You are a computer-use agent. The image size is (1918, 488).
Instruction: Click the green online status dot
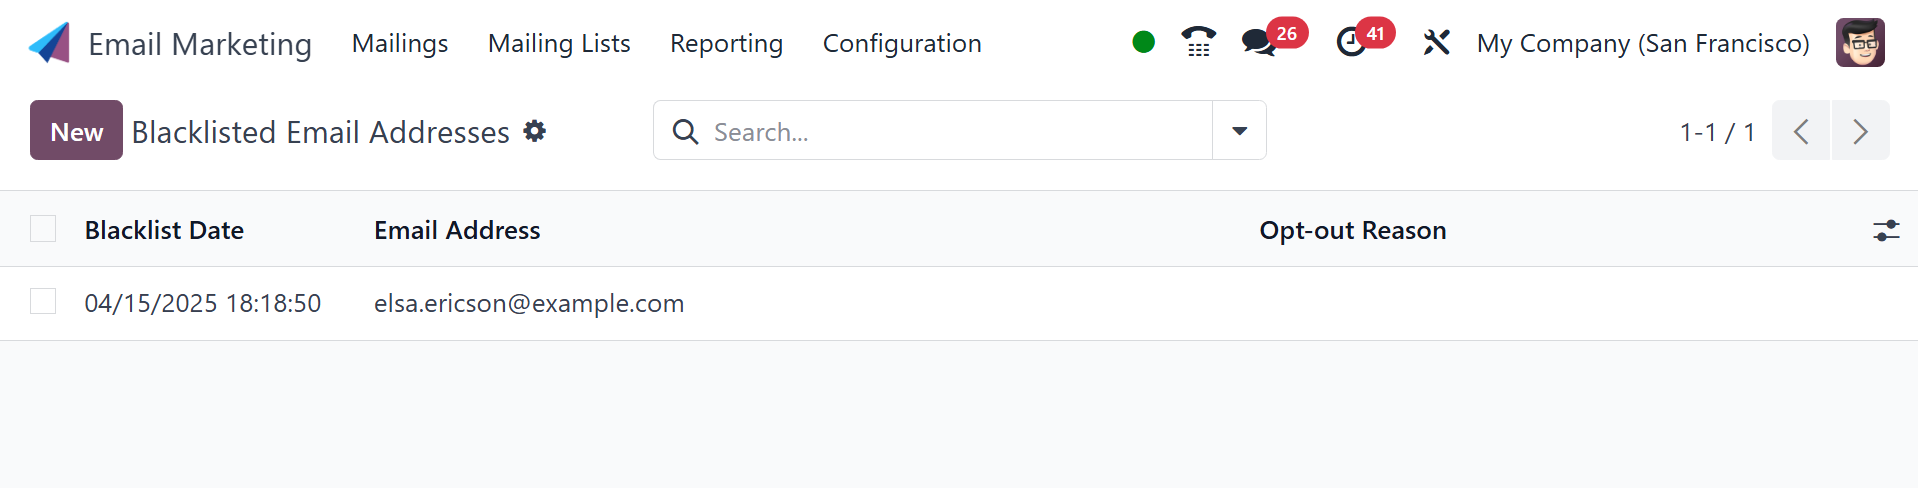(1143, 42)
